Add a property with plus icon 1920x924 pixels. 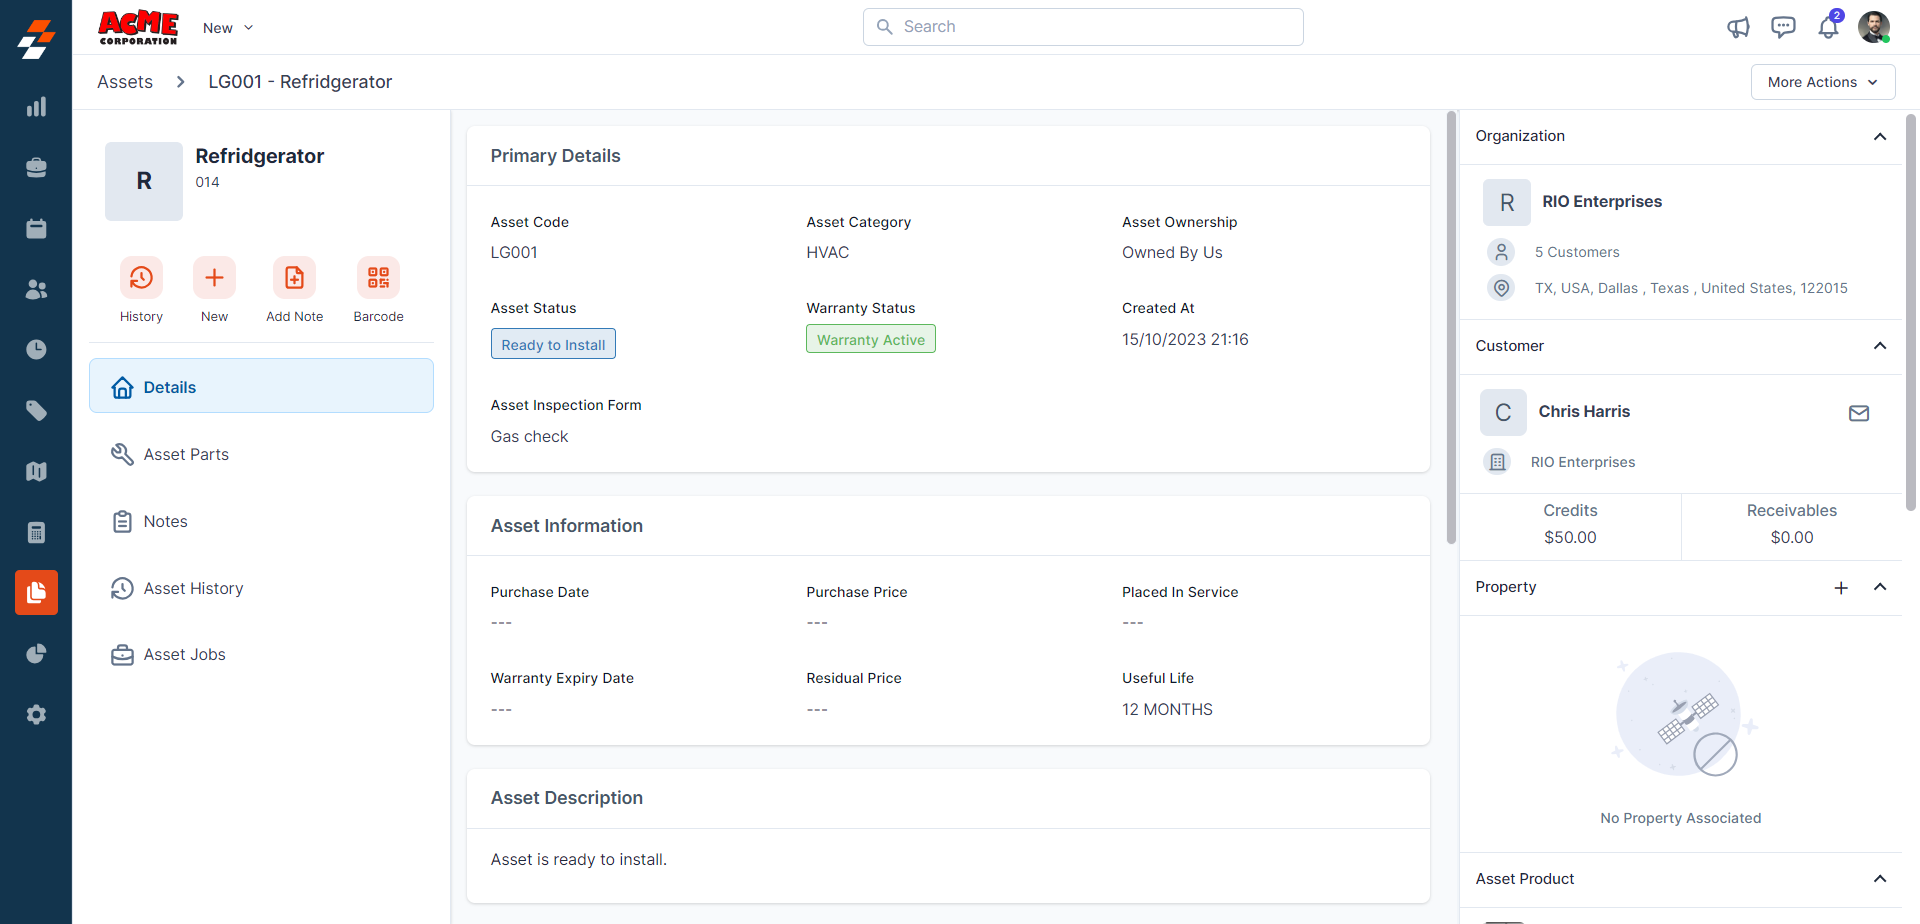pos(1841,588)
